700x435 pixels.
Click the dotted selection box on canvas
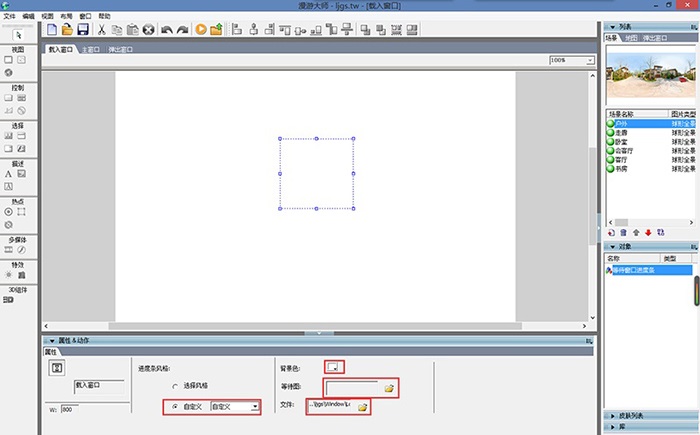click(x=317, y=174)
